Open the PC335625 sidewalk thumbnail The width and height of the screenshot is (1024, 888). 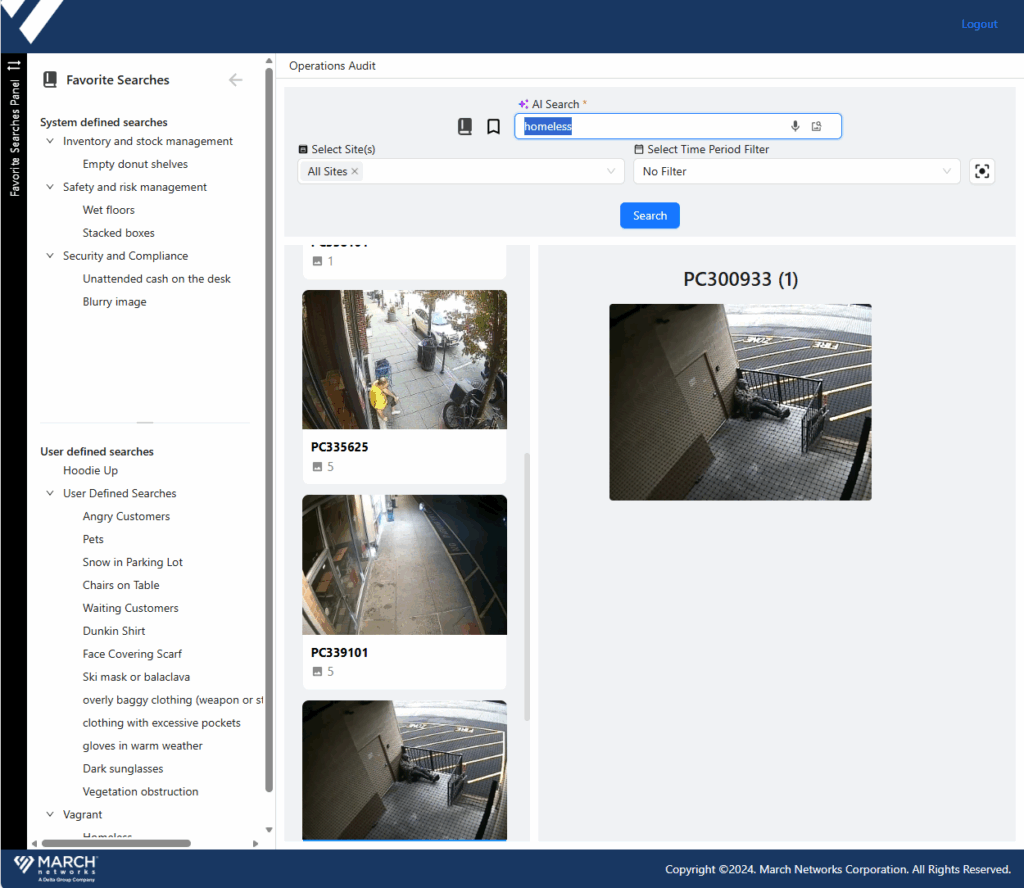click(x=404, y=360)
